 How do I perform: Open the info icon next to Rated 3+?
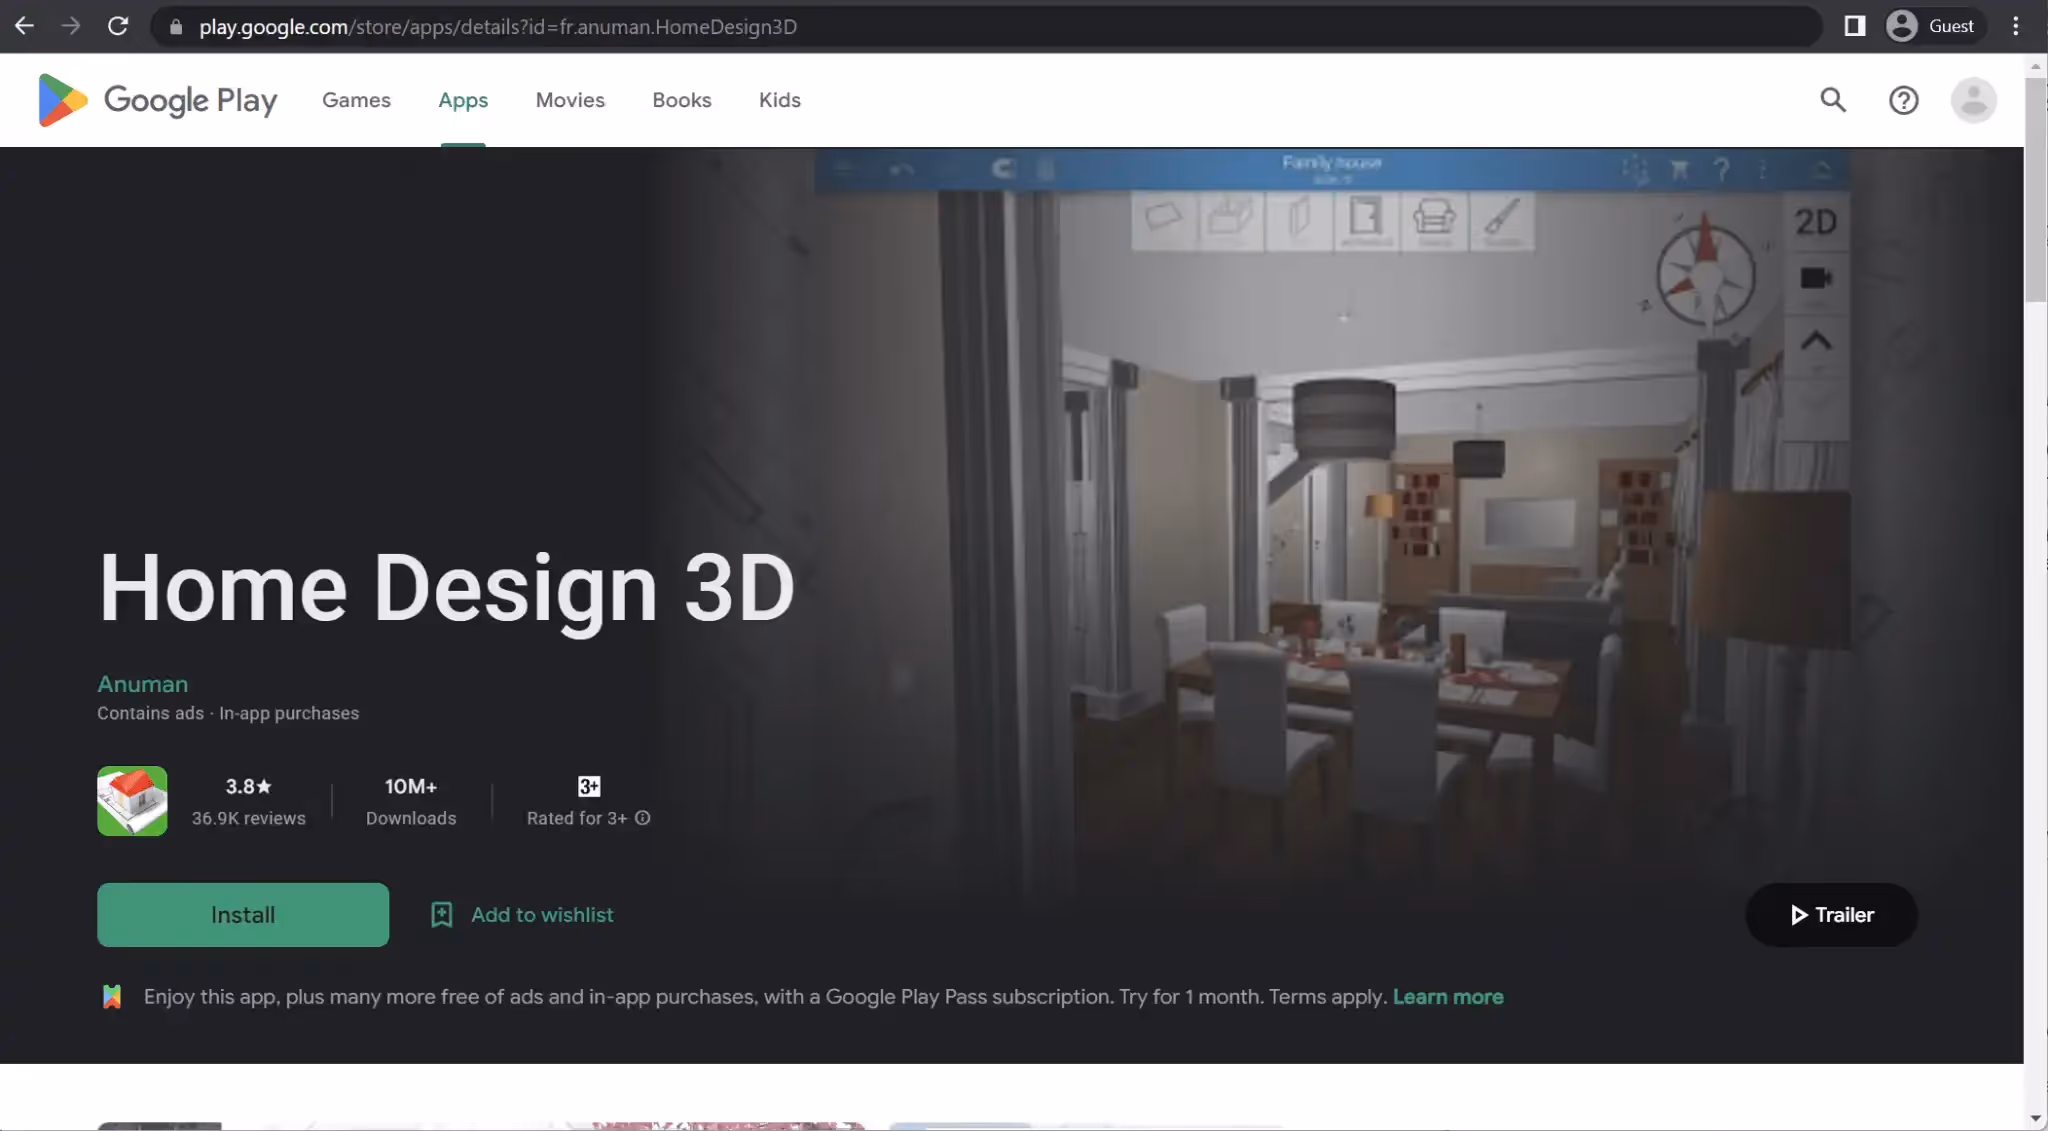(x=643, y=818)
